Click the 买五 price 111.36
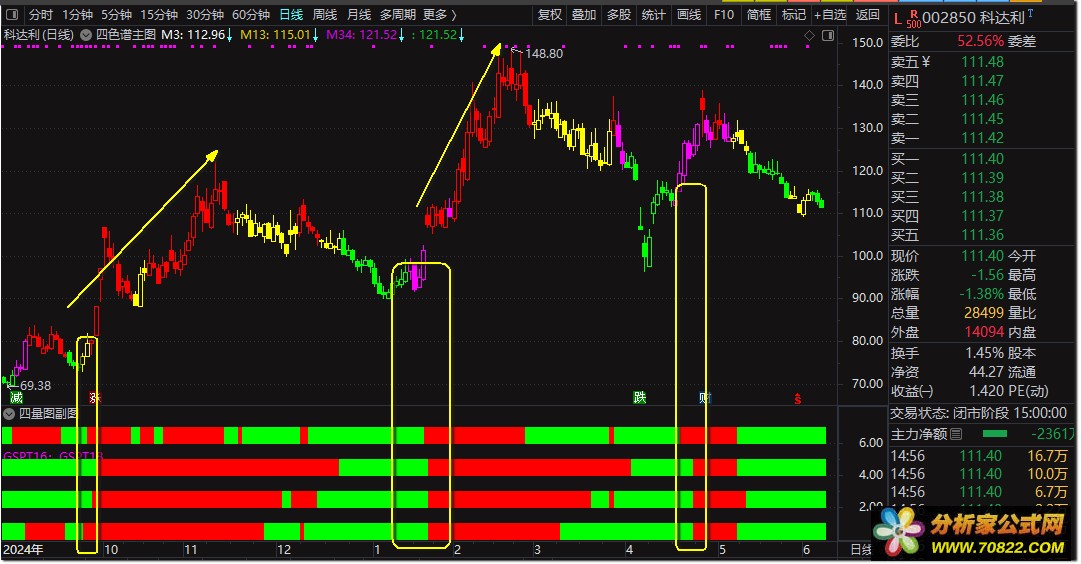 point(982,235)
